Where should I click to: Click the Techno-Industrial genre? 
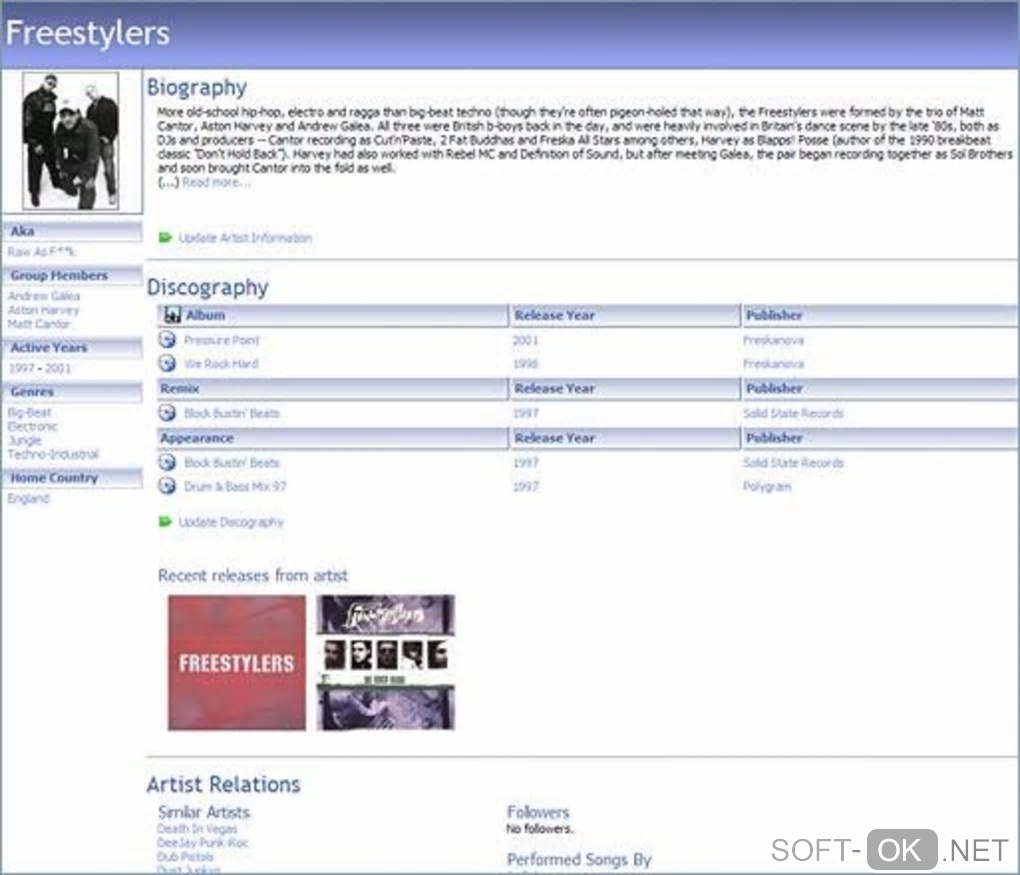[x=53, y=454]
